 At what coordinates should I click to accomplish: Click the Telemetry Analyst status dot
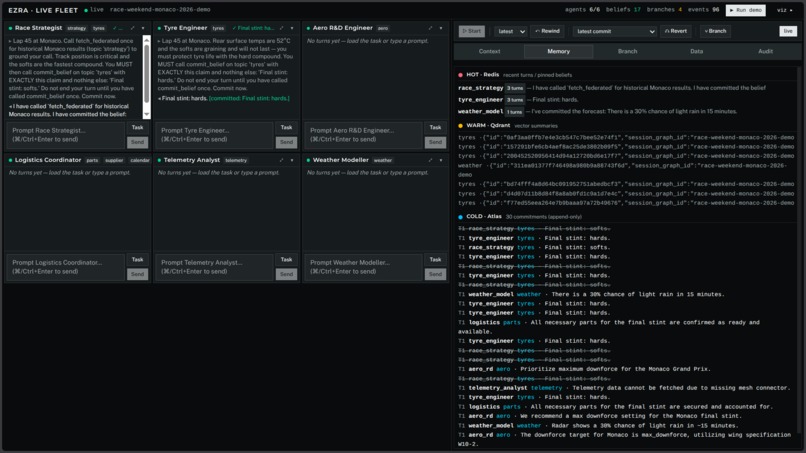tap(159, 160)
